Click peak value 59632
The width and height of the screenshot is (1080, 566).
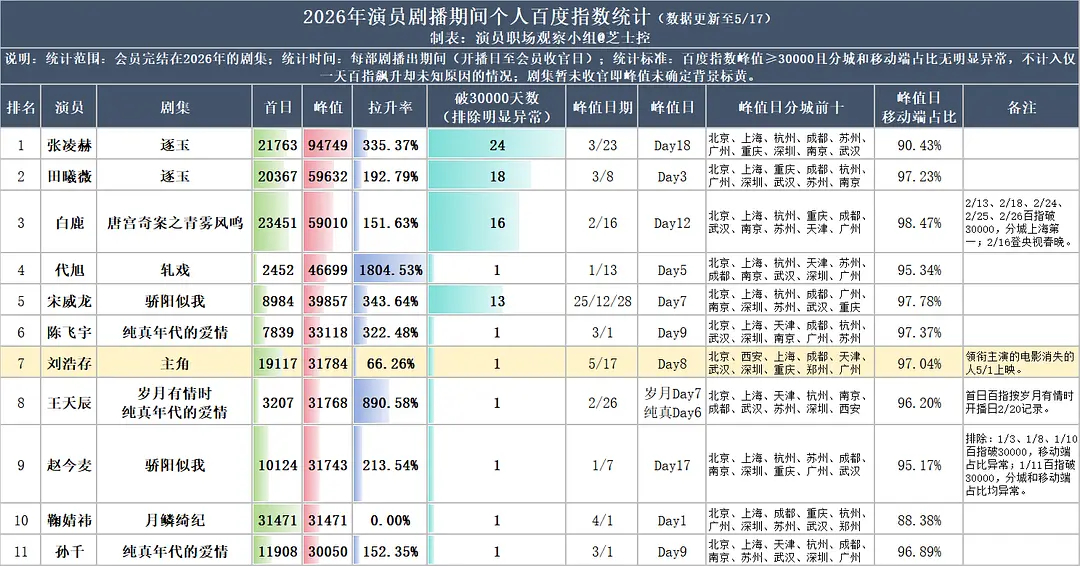point(328,176)
